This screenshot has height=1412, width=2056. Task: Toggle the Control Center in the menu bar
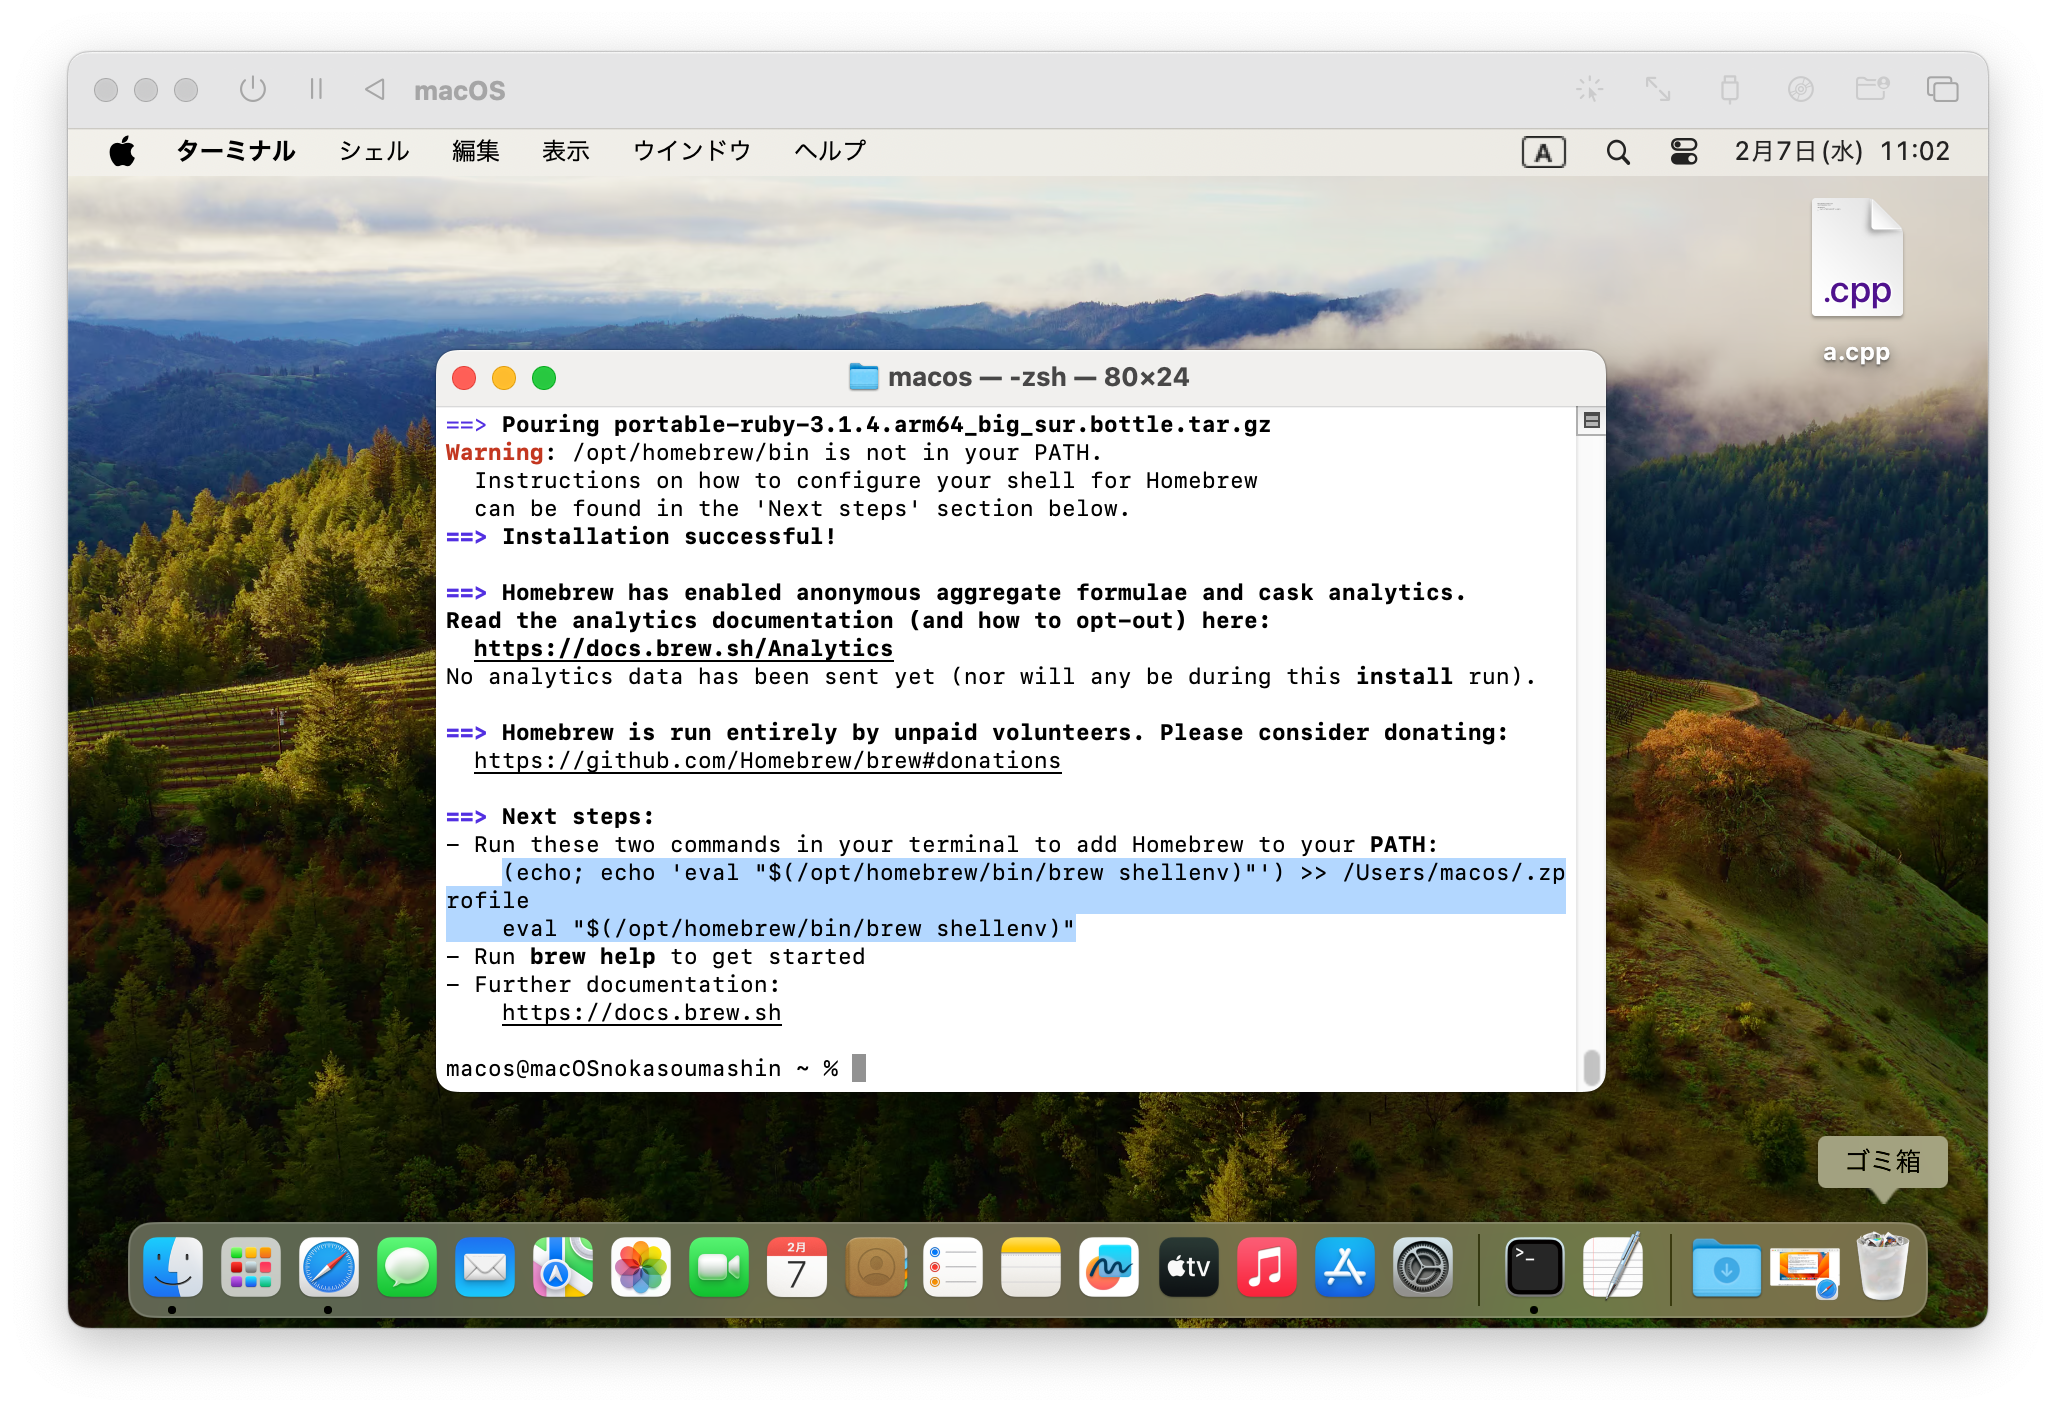pyautogui.click(x=1684, y=152)
